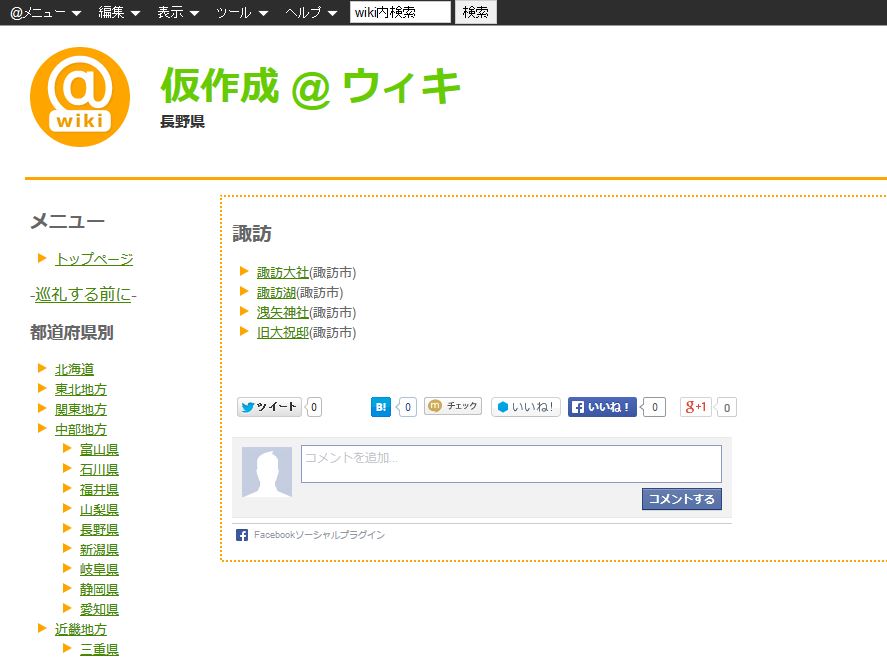The height and width of the screenshot is (661, 887).
Task: Select 長野県 in the sidebar
Action: pos(99,529)
